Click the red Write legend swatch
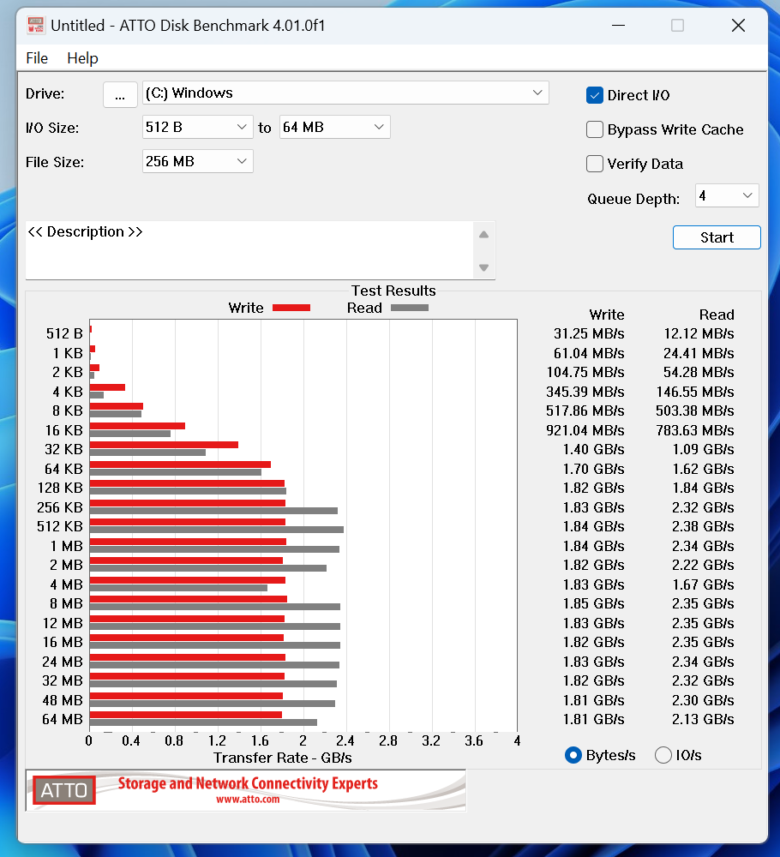The image size is (780, 857). (x=291, y=308)
